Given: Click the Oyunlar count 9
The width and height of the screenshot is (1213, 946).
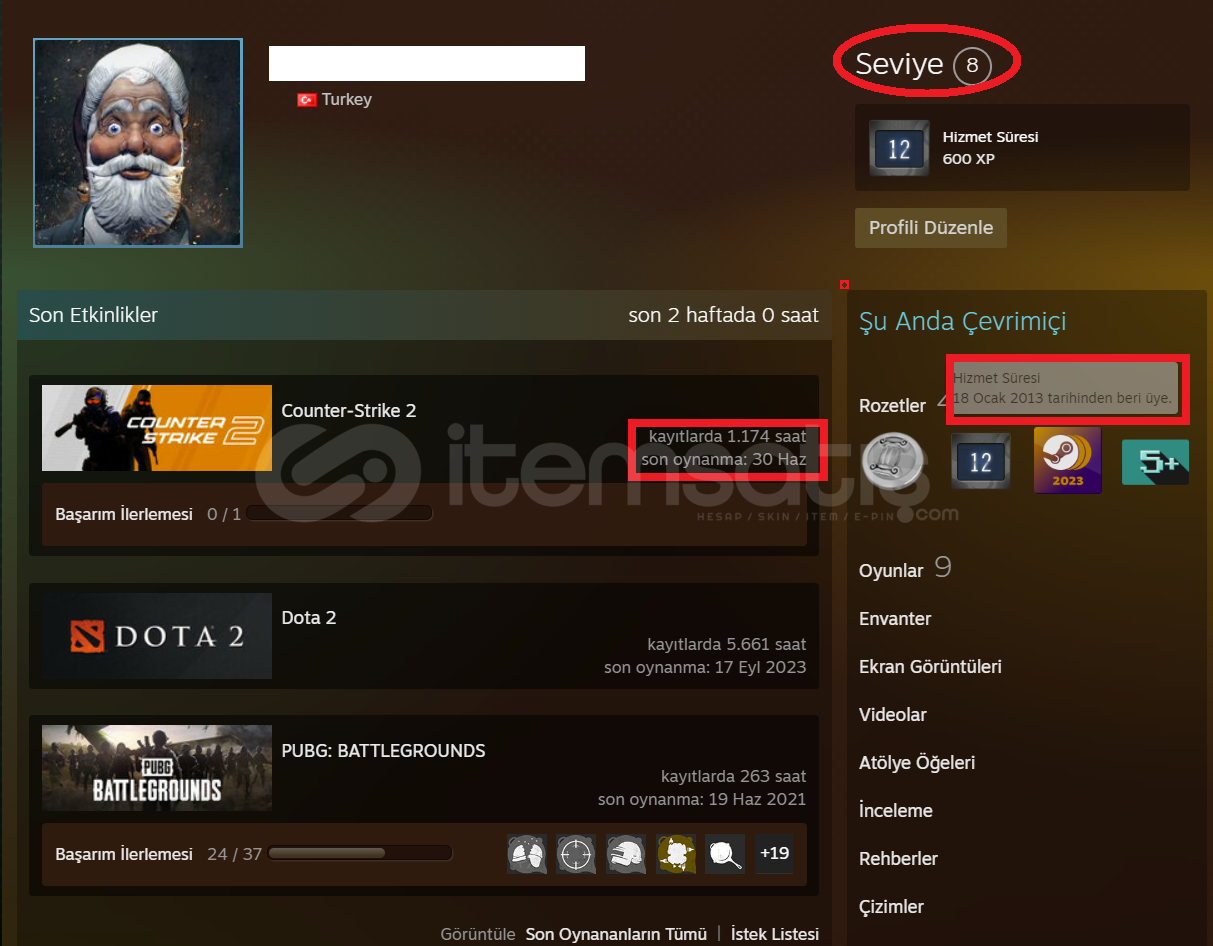Looking at the screenshot, I should (x=943, y=568).
